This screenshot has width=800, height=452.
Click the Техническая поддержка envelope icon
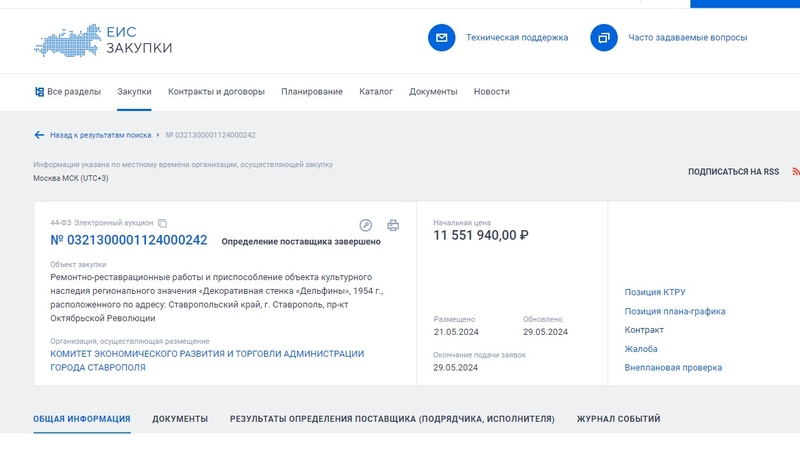click(x=441, y=38)
